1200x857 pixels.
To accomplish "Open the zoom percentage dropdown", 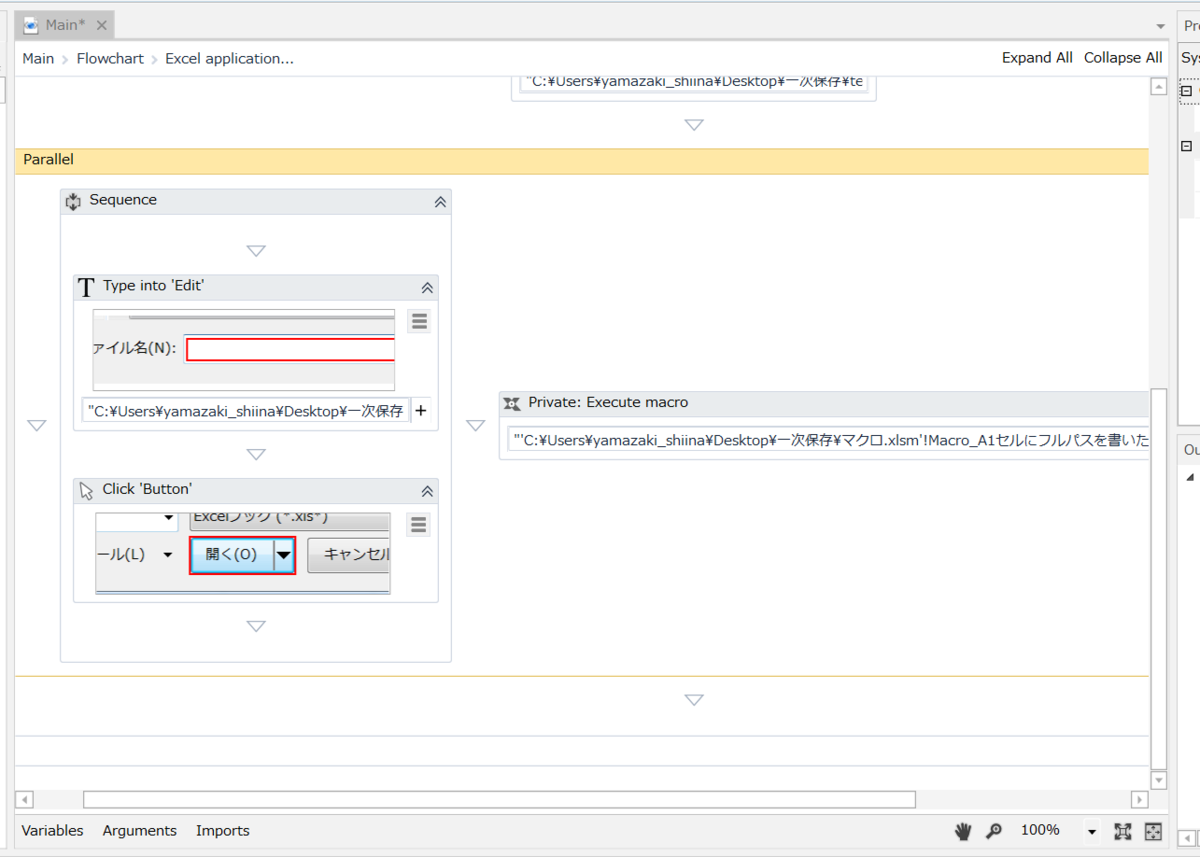I will 1091,832.
